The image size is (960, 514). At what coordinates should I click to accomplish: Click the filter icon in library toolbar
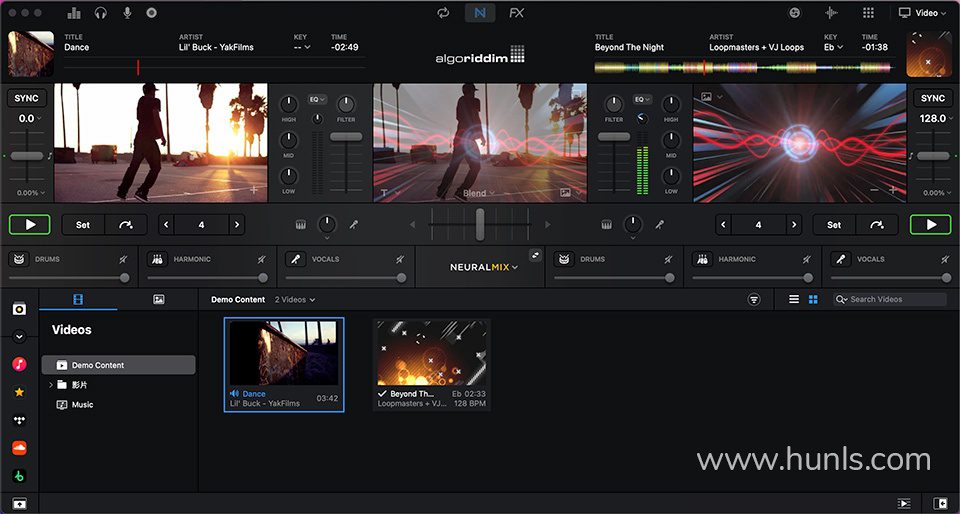pos(754,299)
